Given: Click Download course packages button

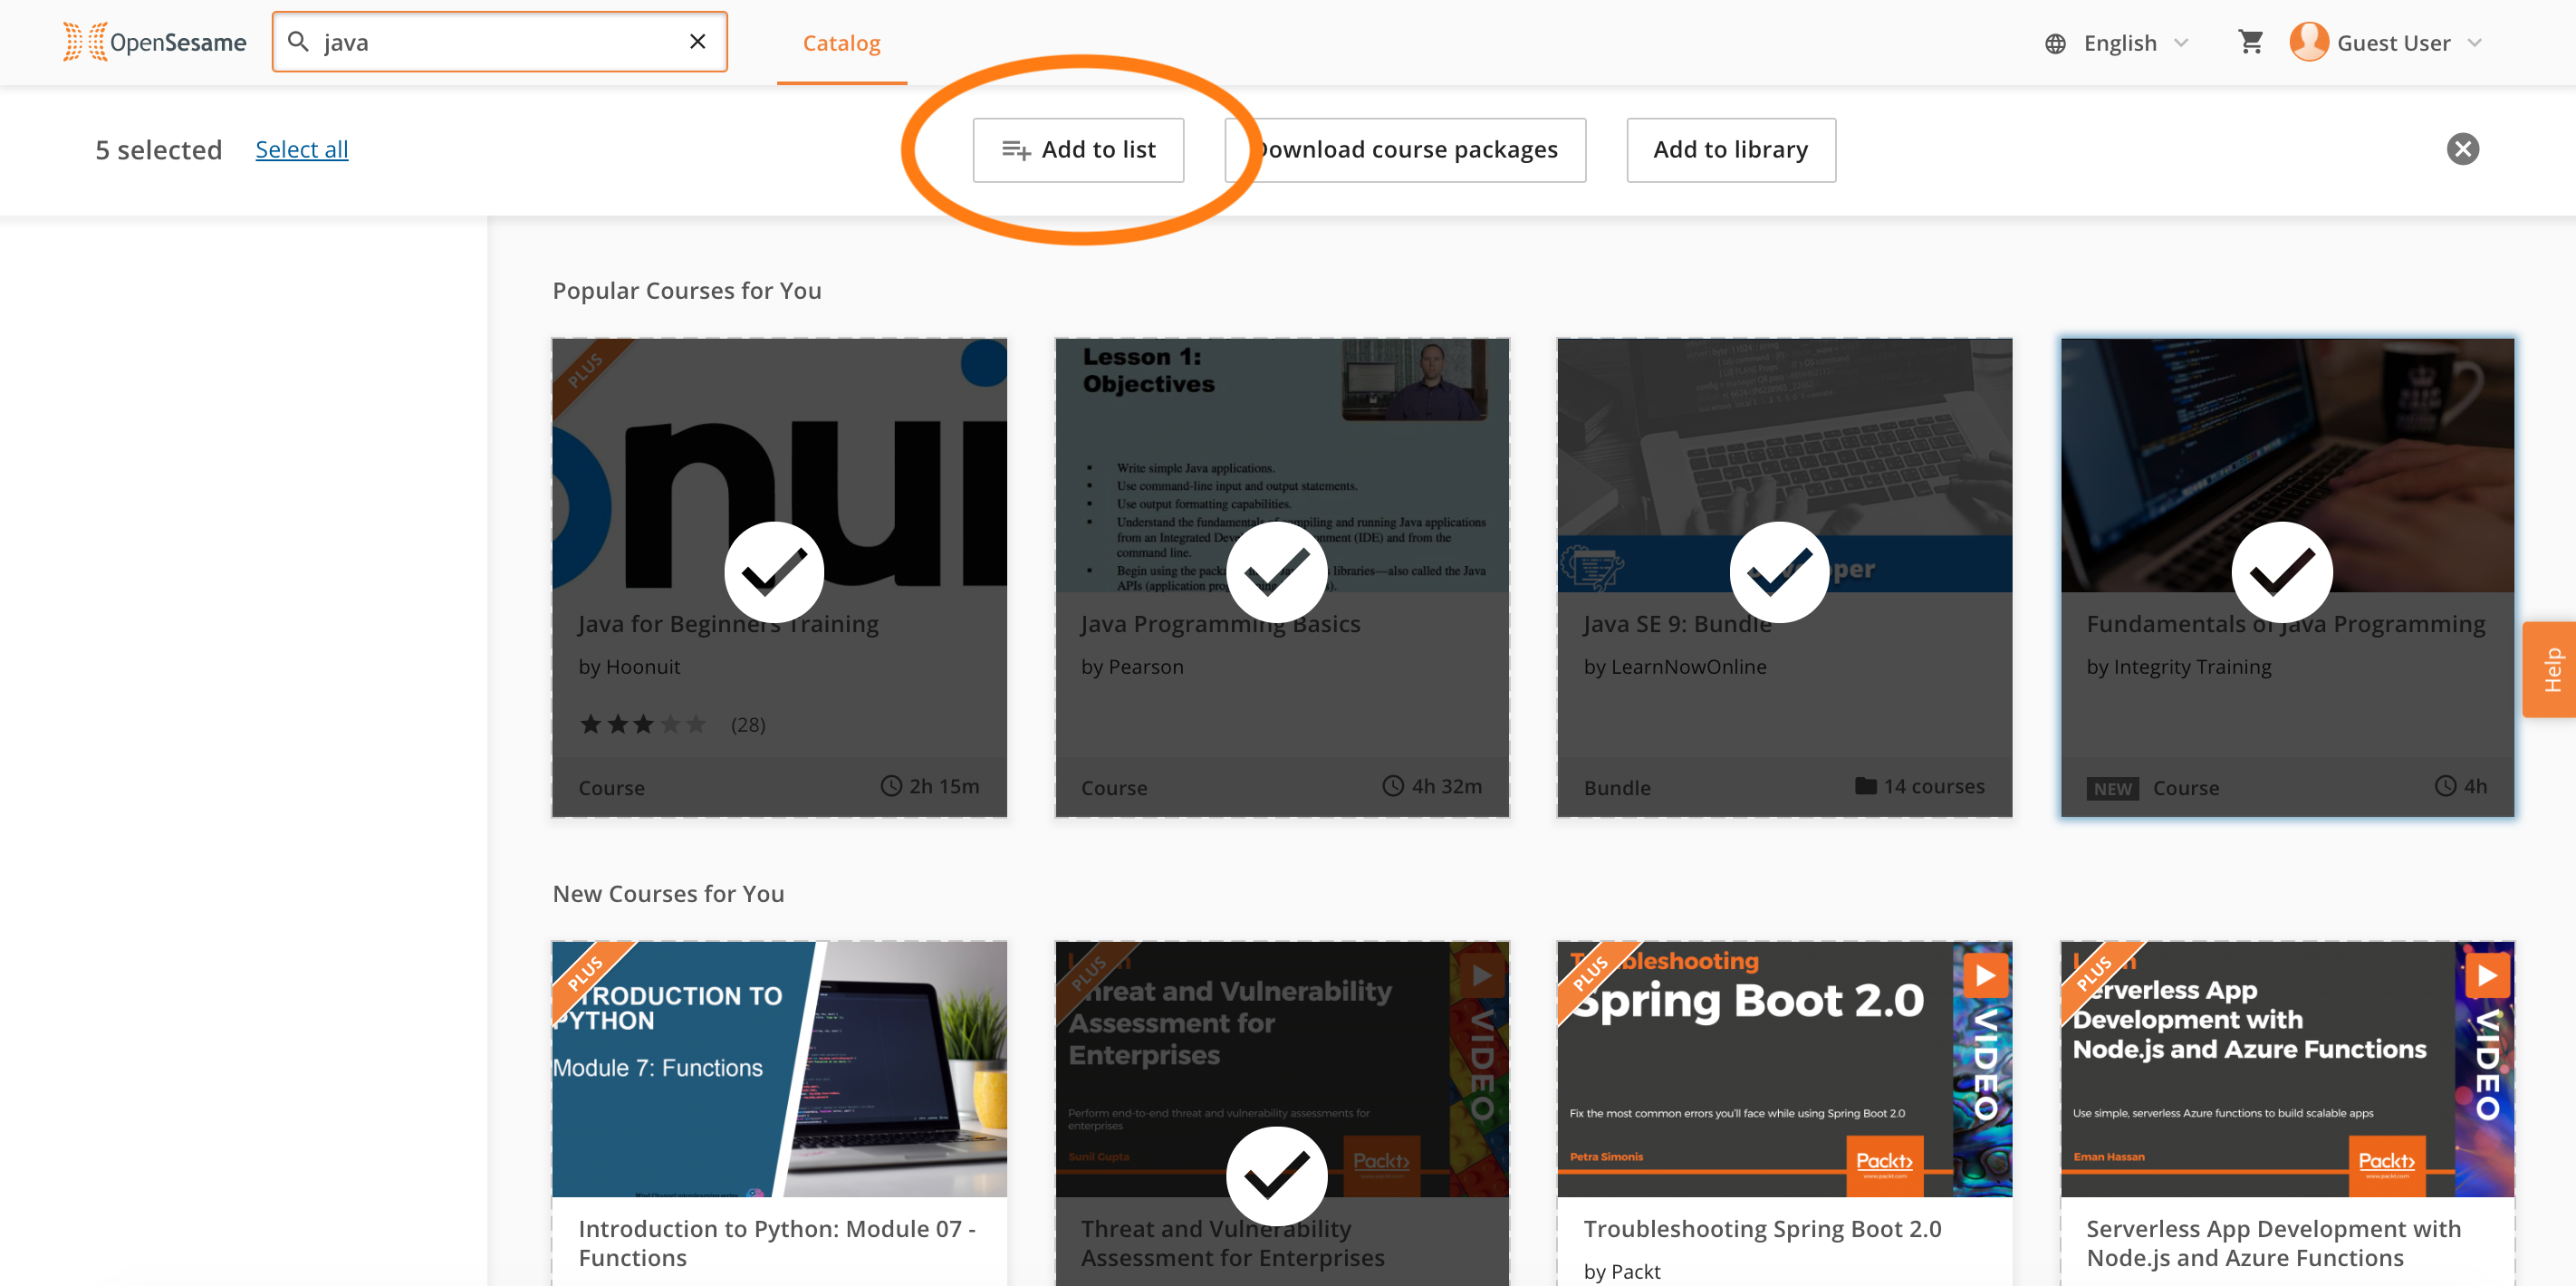Looking at the screenshot, I should coord(1405,150).
